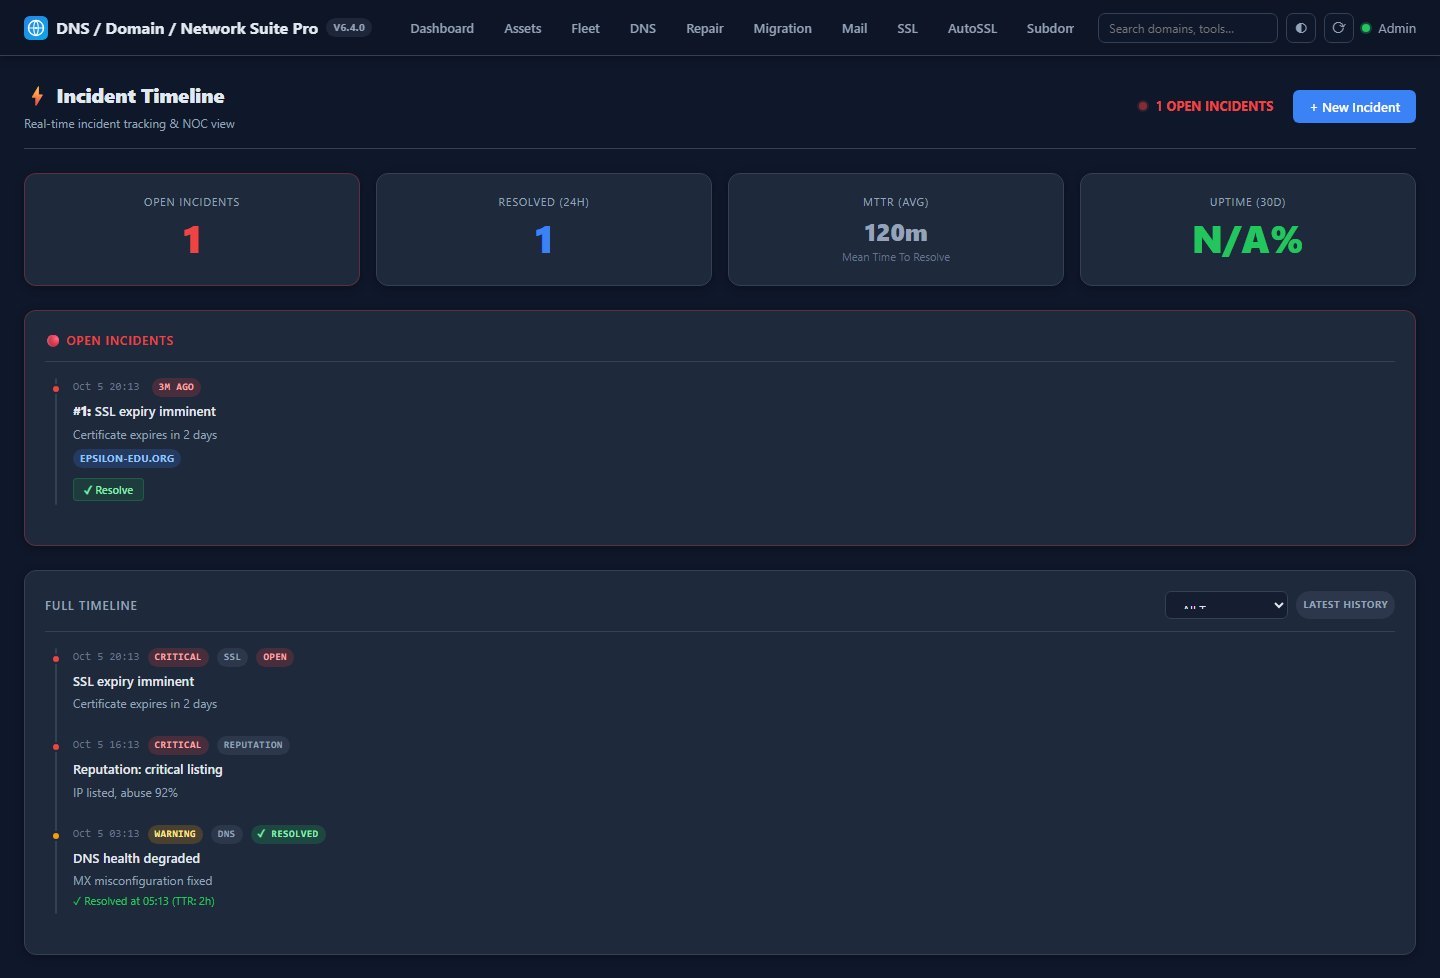This screenshot has width=1440, height=978.
Task: Click the "#1: SSL expiry imminent" incident title
Action: point(144,411)
